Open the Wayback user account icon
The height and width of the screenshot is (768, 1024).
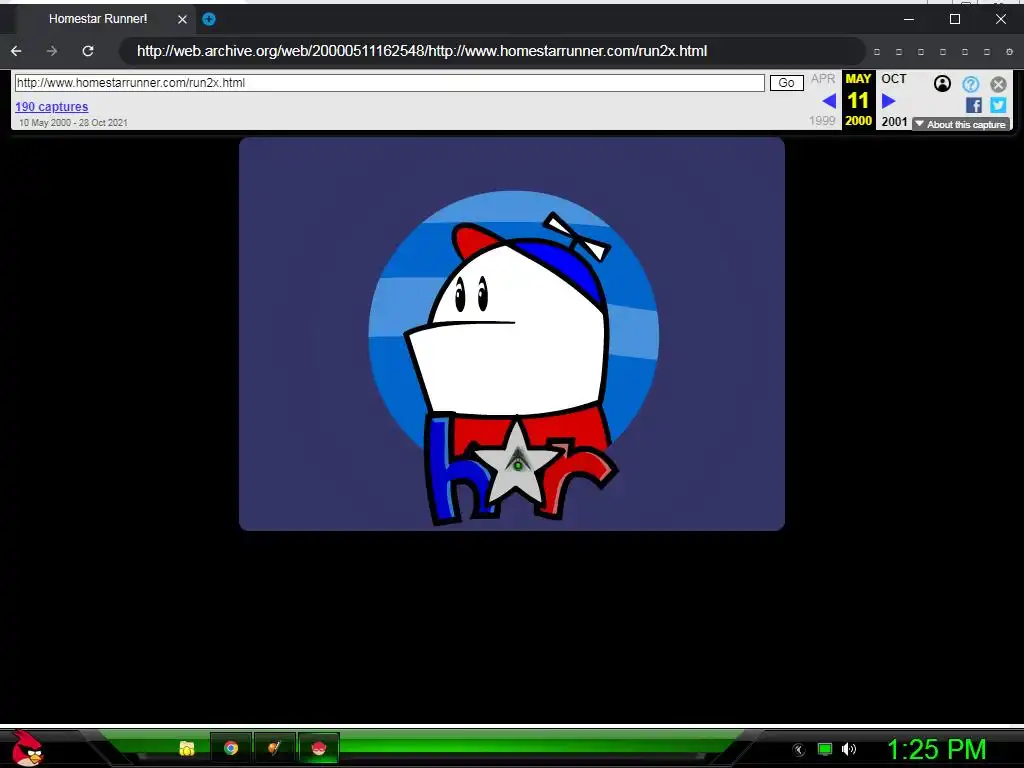[x=942, y=84]
